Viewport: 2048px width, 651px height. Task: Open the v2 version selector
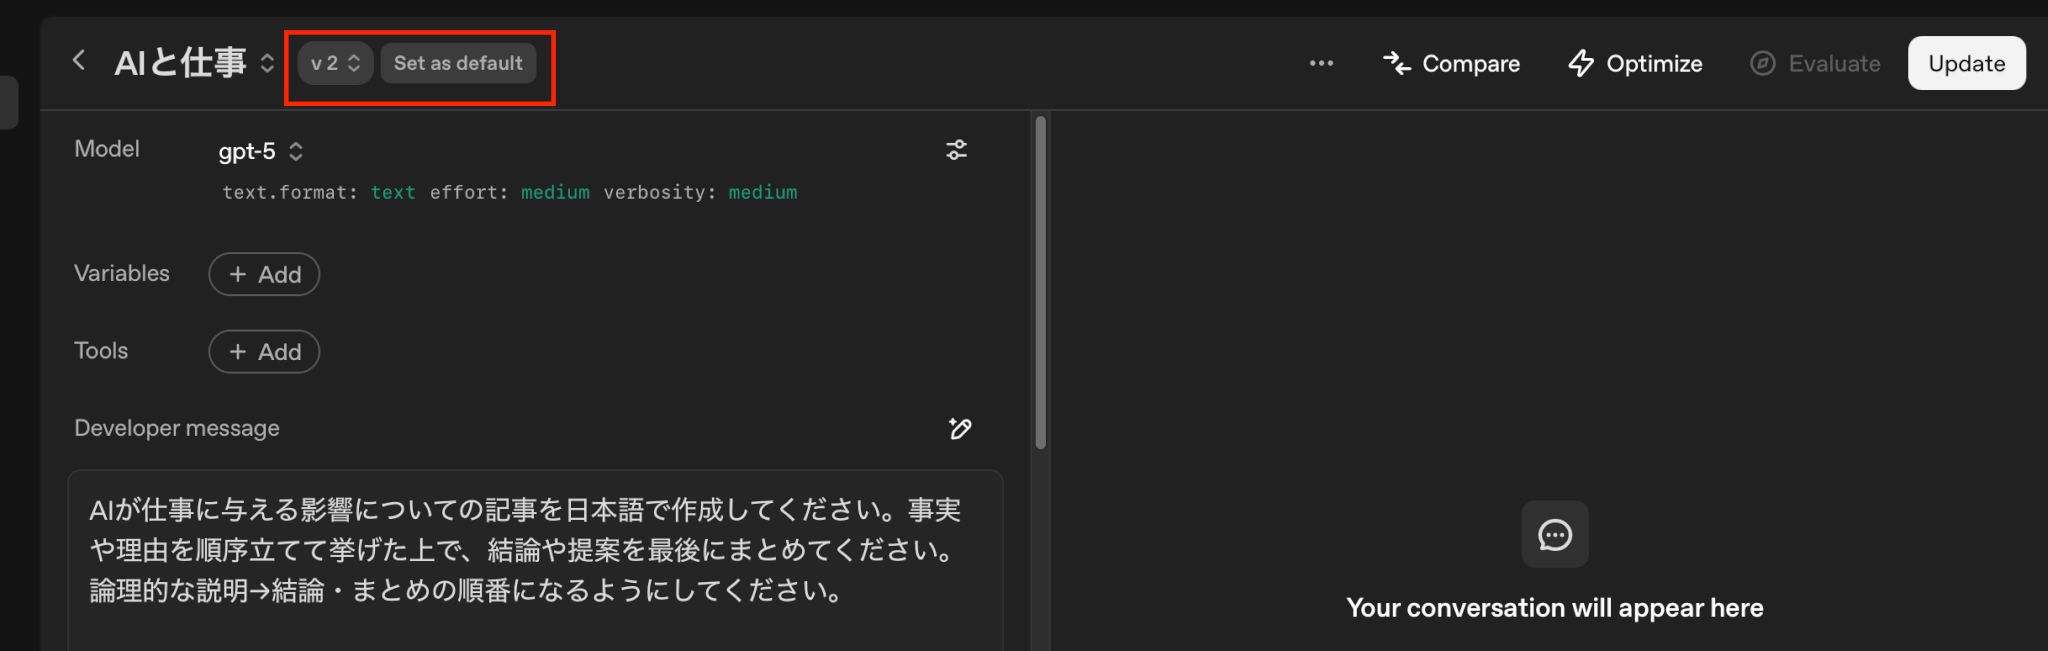pos(335,63)
